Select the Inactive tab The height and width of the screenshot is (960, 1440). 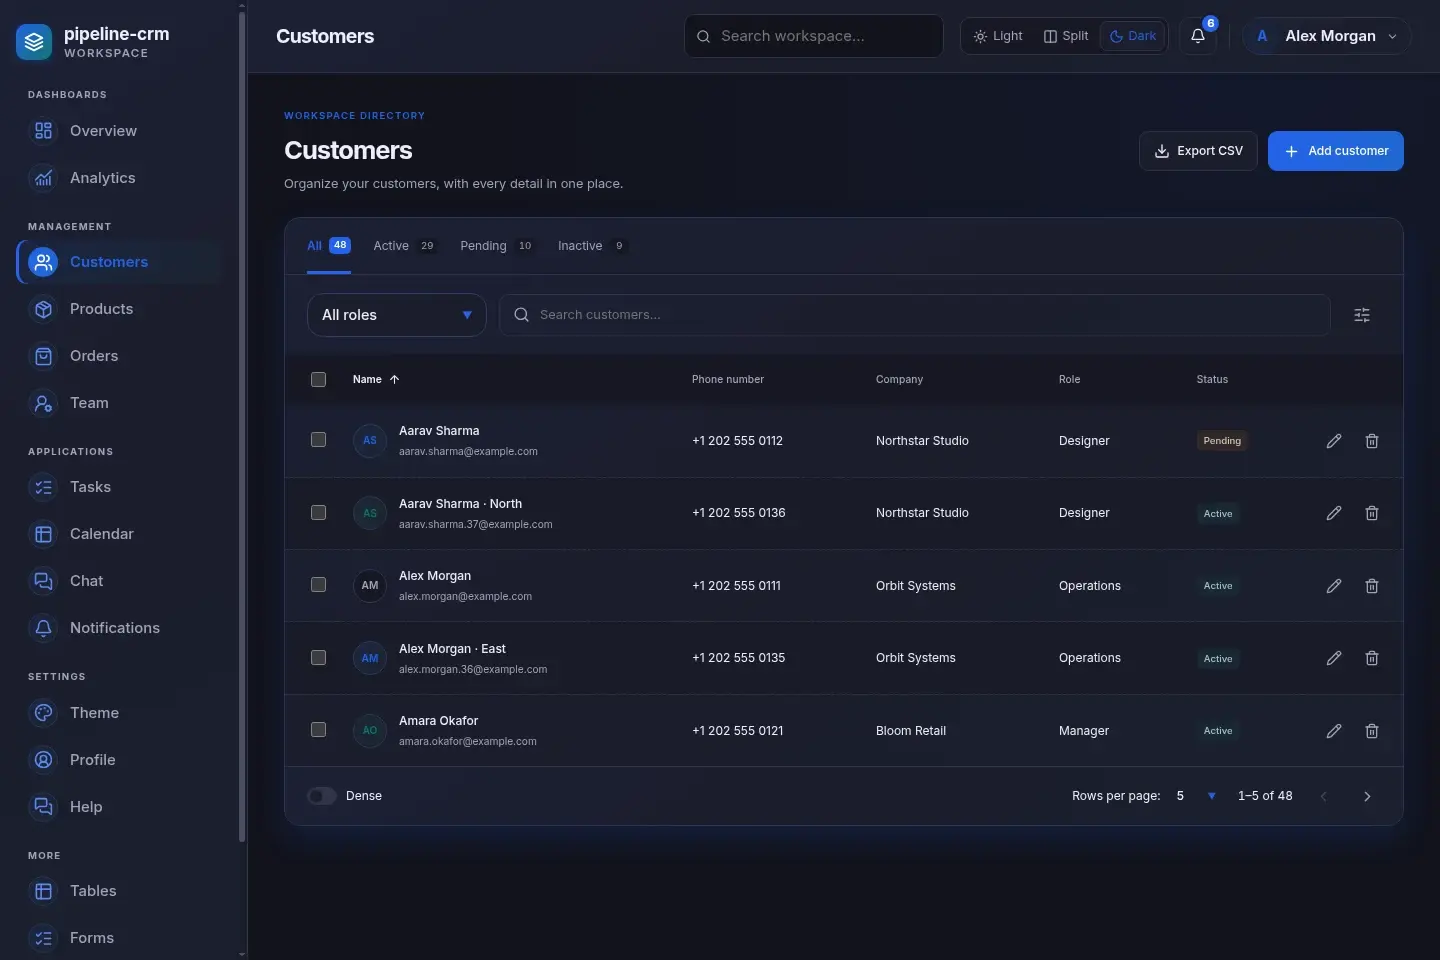(592, 246)
